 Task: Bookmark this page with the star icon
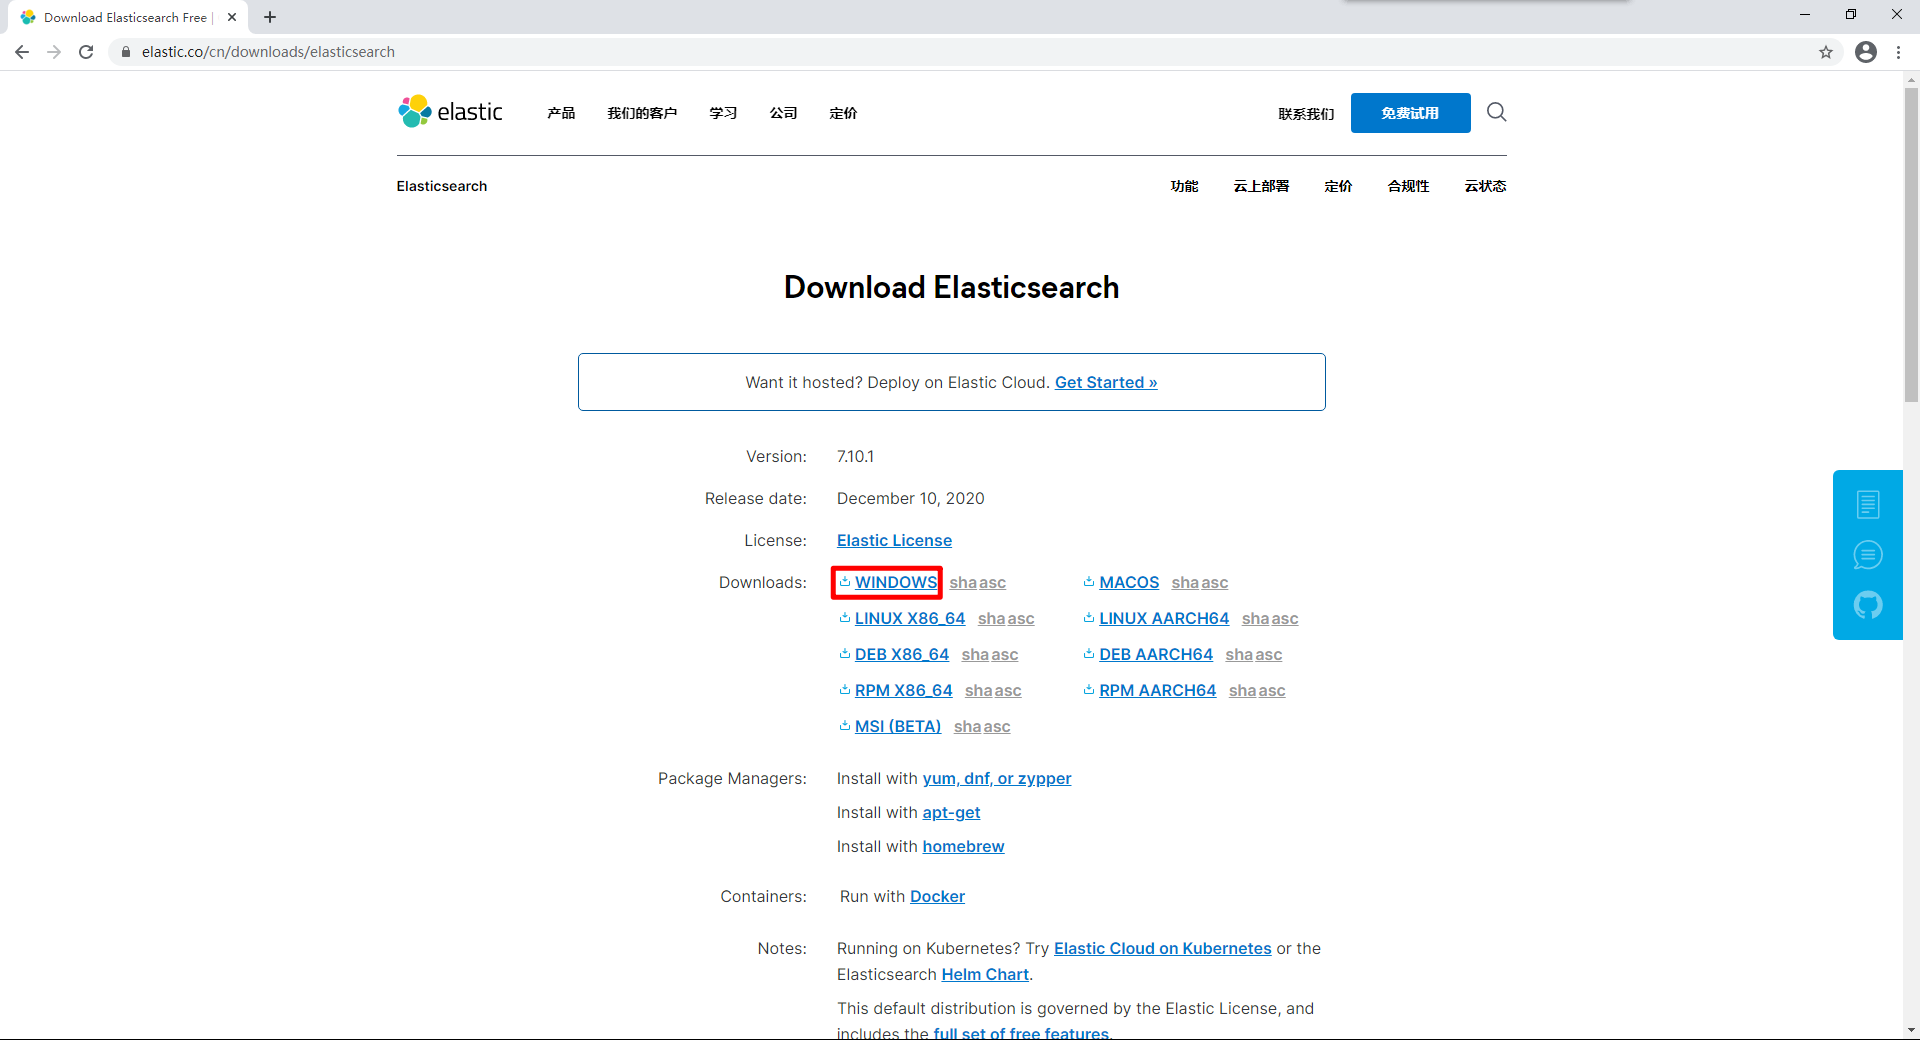1826,52
